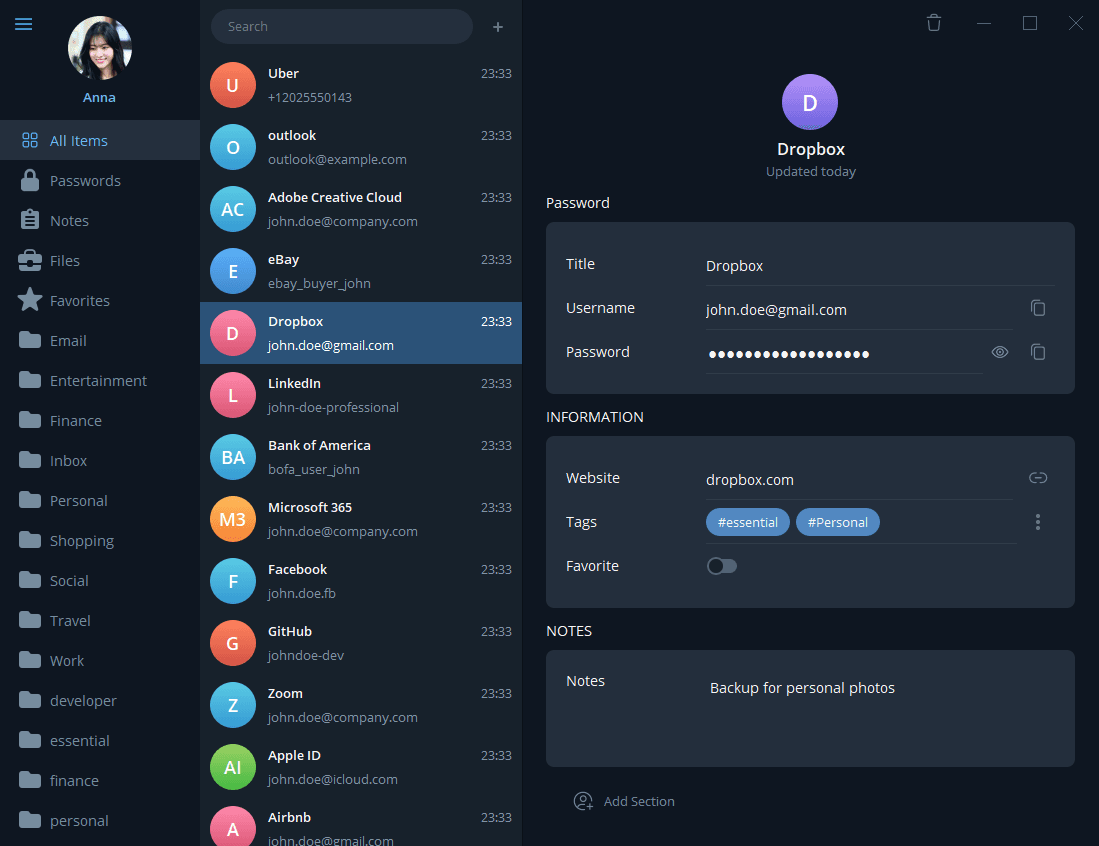
Task: Select the GitHub entry
Action: 361,643
